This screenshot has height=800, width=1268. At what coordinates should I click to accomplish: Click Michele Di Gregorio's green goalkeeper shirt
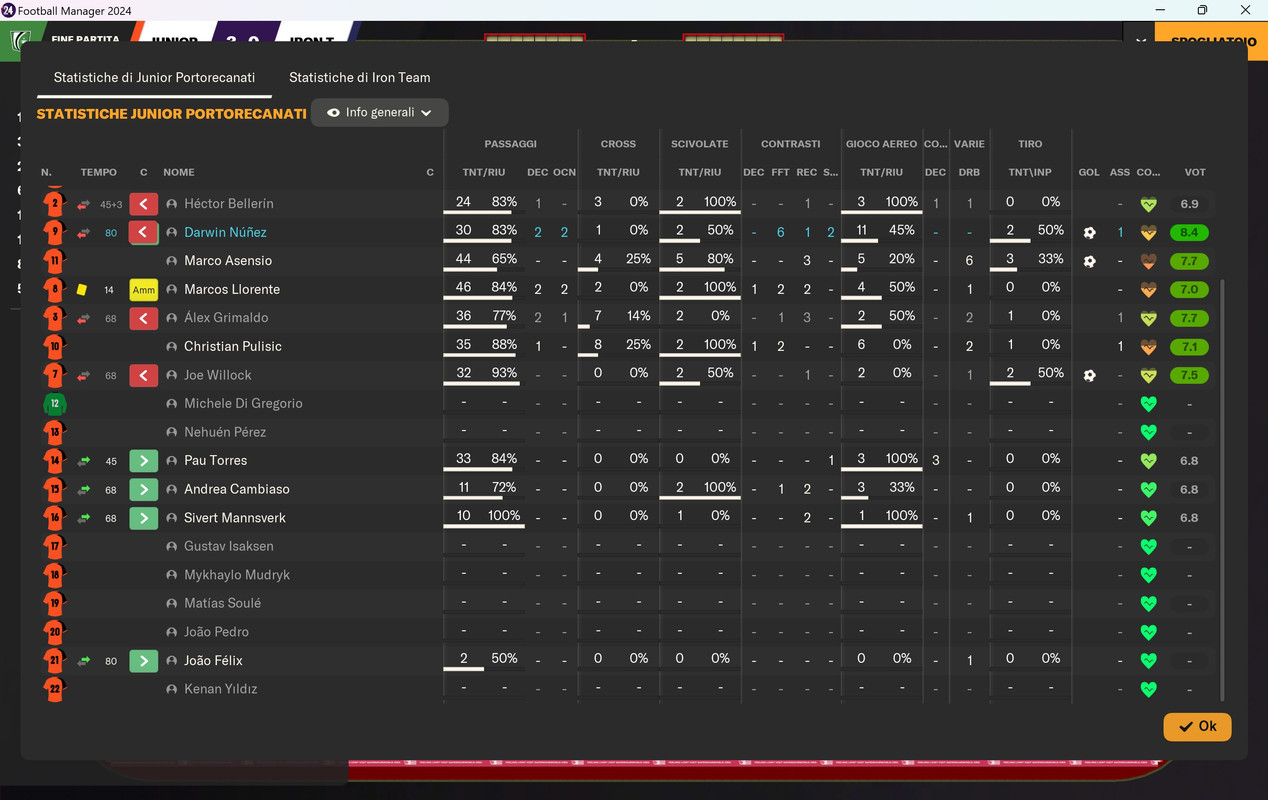[54, 404]
